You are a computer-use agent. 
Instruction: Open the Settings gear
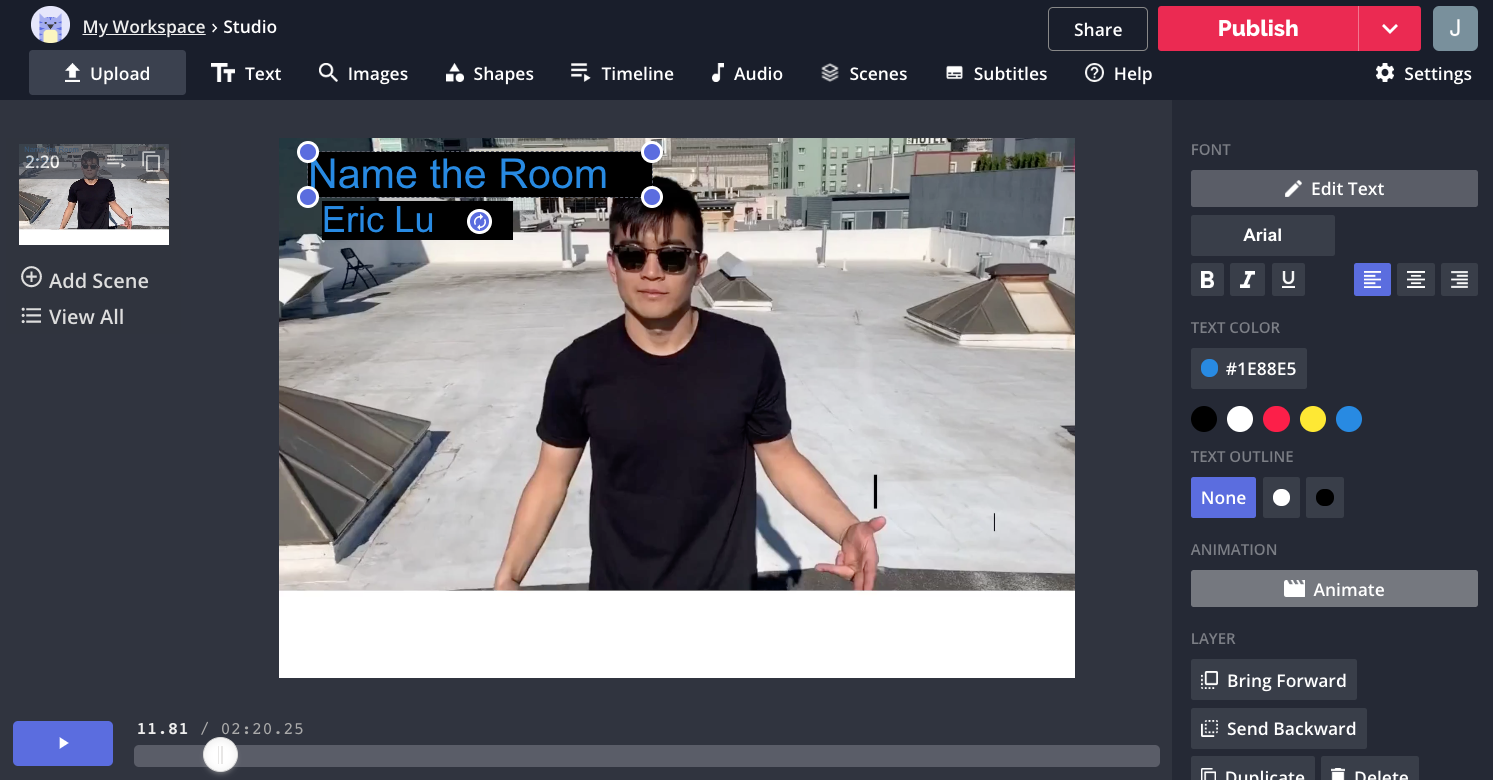1422,74
